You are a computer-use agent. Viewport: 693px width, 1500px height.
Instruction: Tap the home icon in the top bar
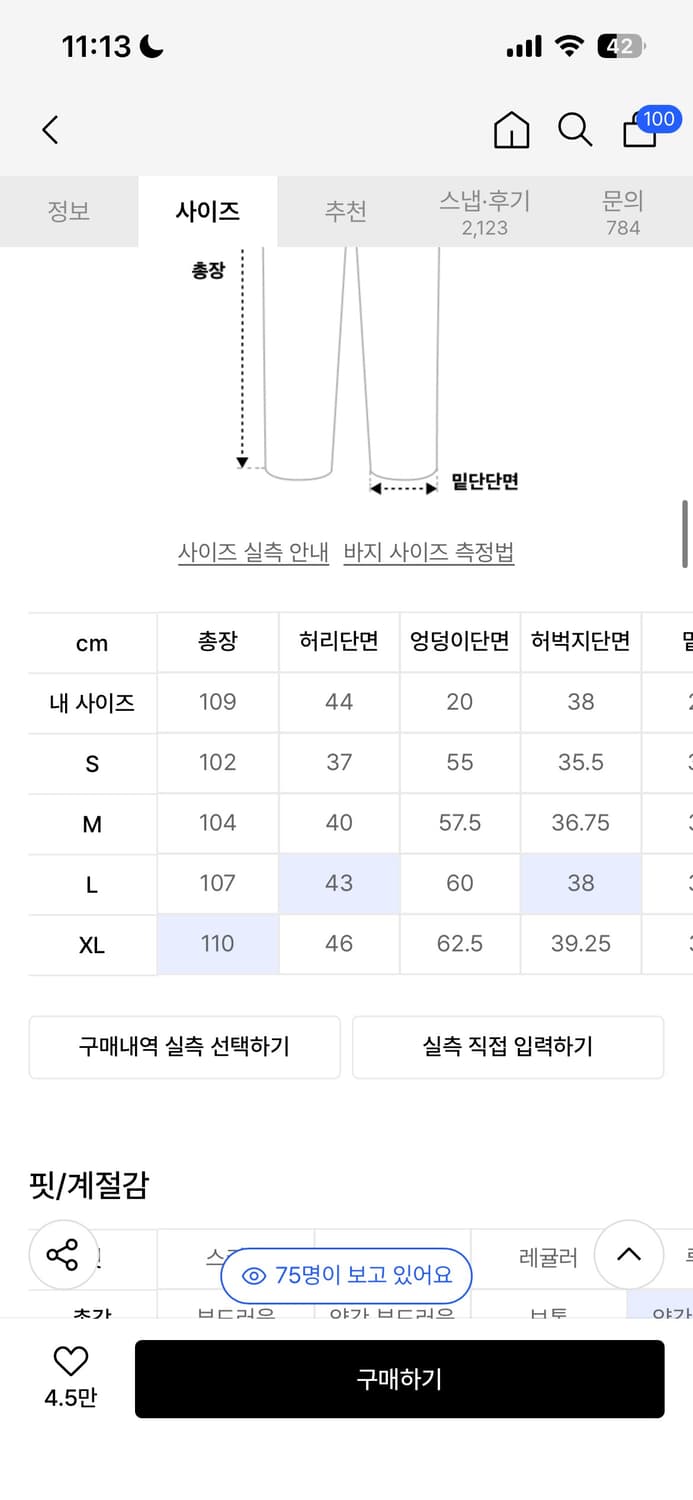tap(512, 130)
